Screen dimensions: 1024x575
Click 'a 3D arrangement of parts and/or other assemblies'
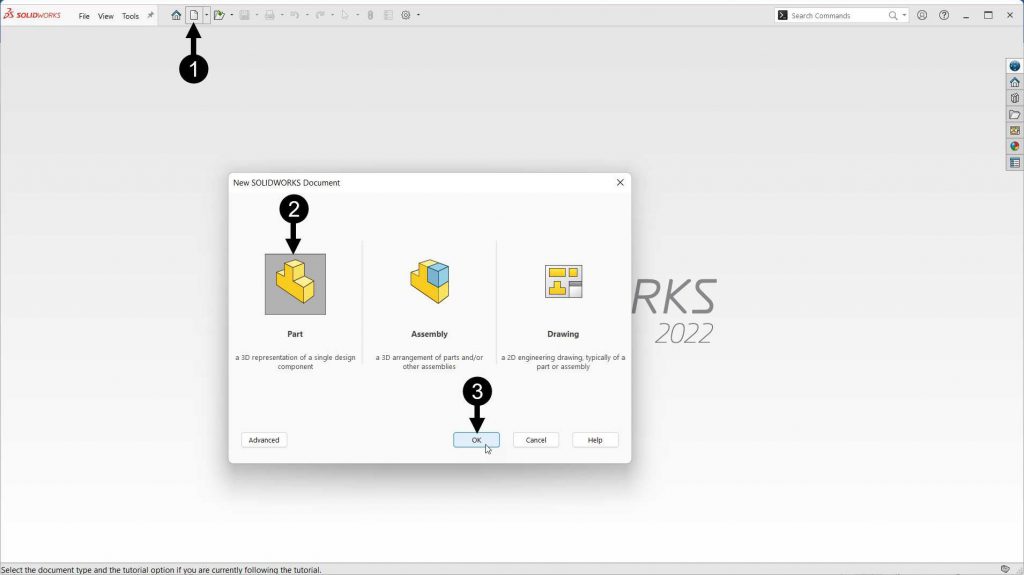tap(429, 362)
